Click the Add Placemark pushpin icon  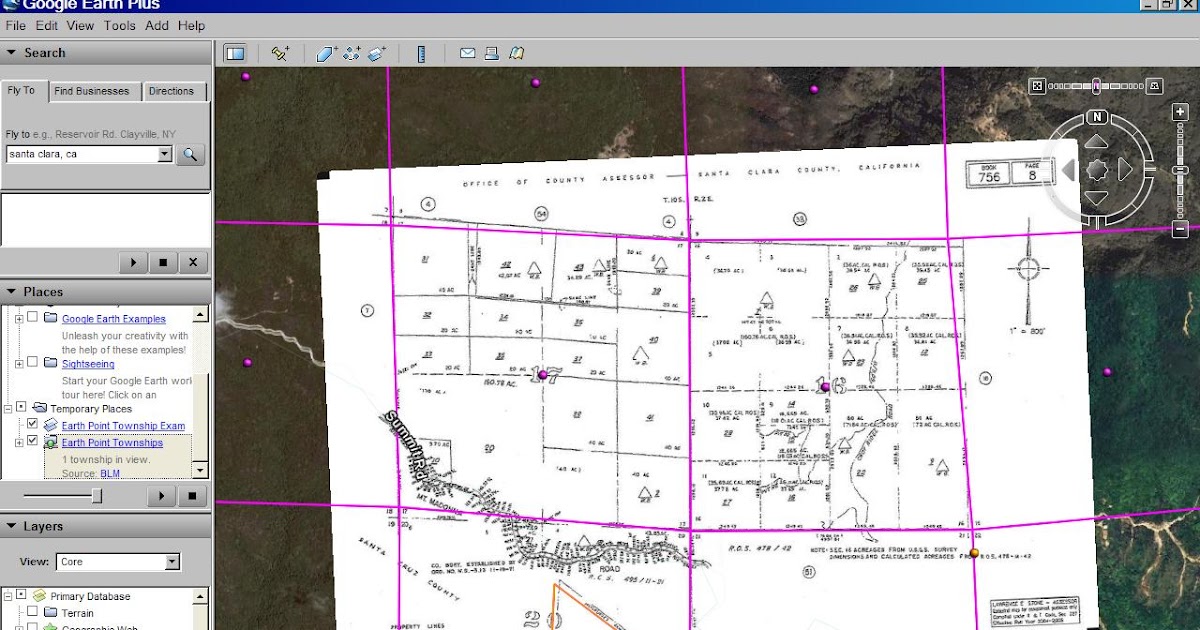pyautogui.click(x=280, y=54)
